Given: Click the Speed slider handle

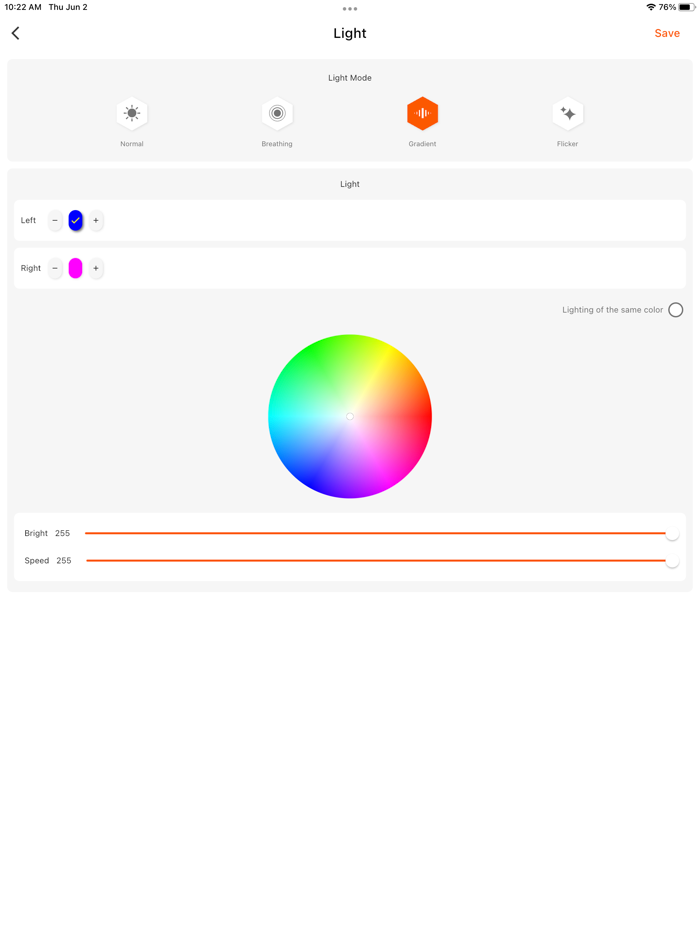Looking at the screenshot, I should pos(672,561).
